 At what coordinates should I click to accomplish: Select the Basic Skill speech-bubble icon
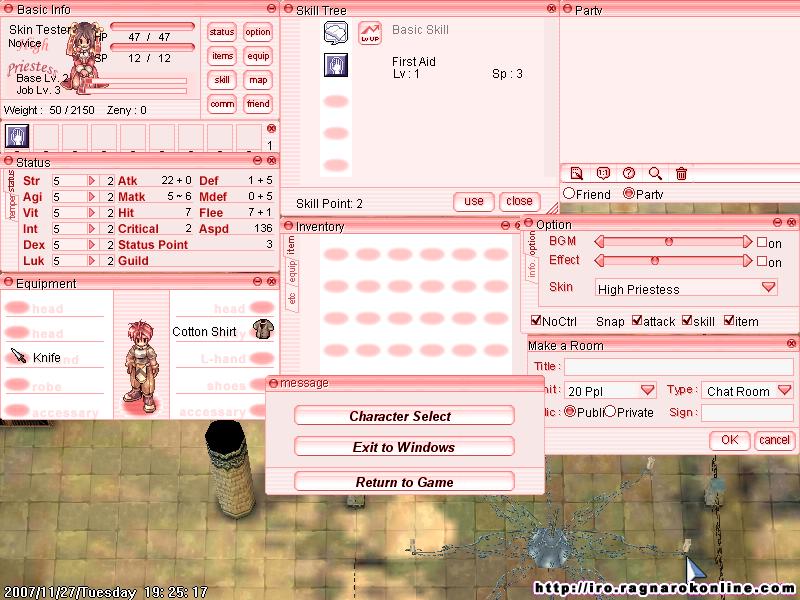(x=336, y=33)
